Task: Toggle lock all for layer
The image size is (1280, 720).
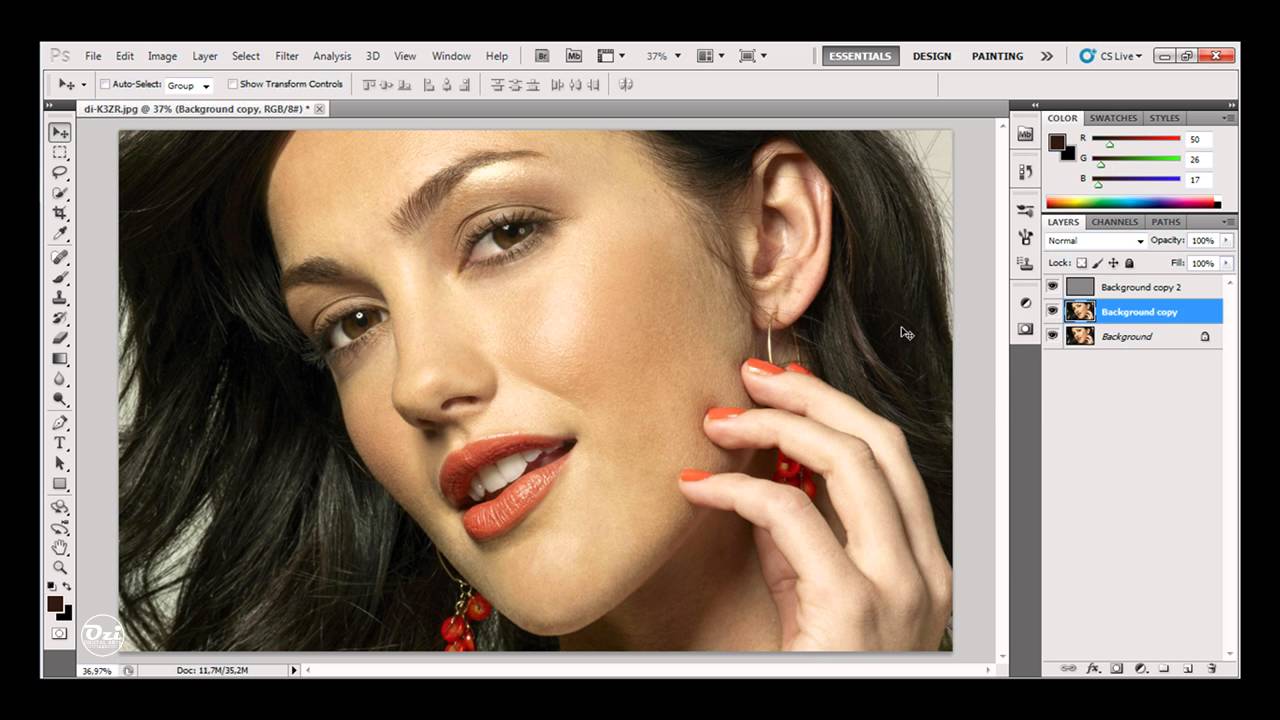Action: click(1129, 263)
